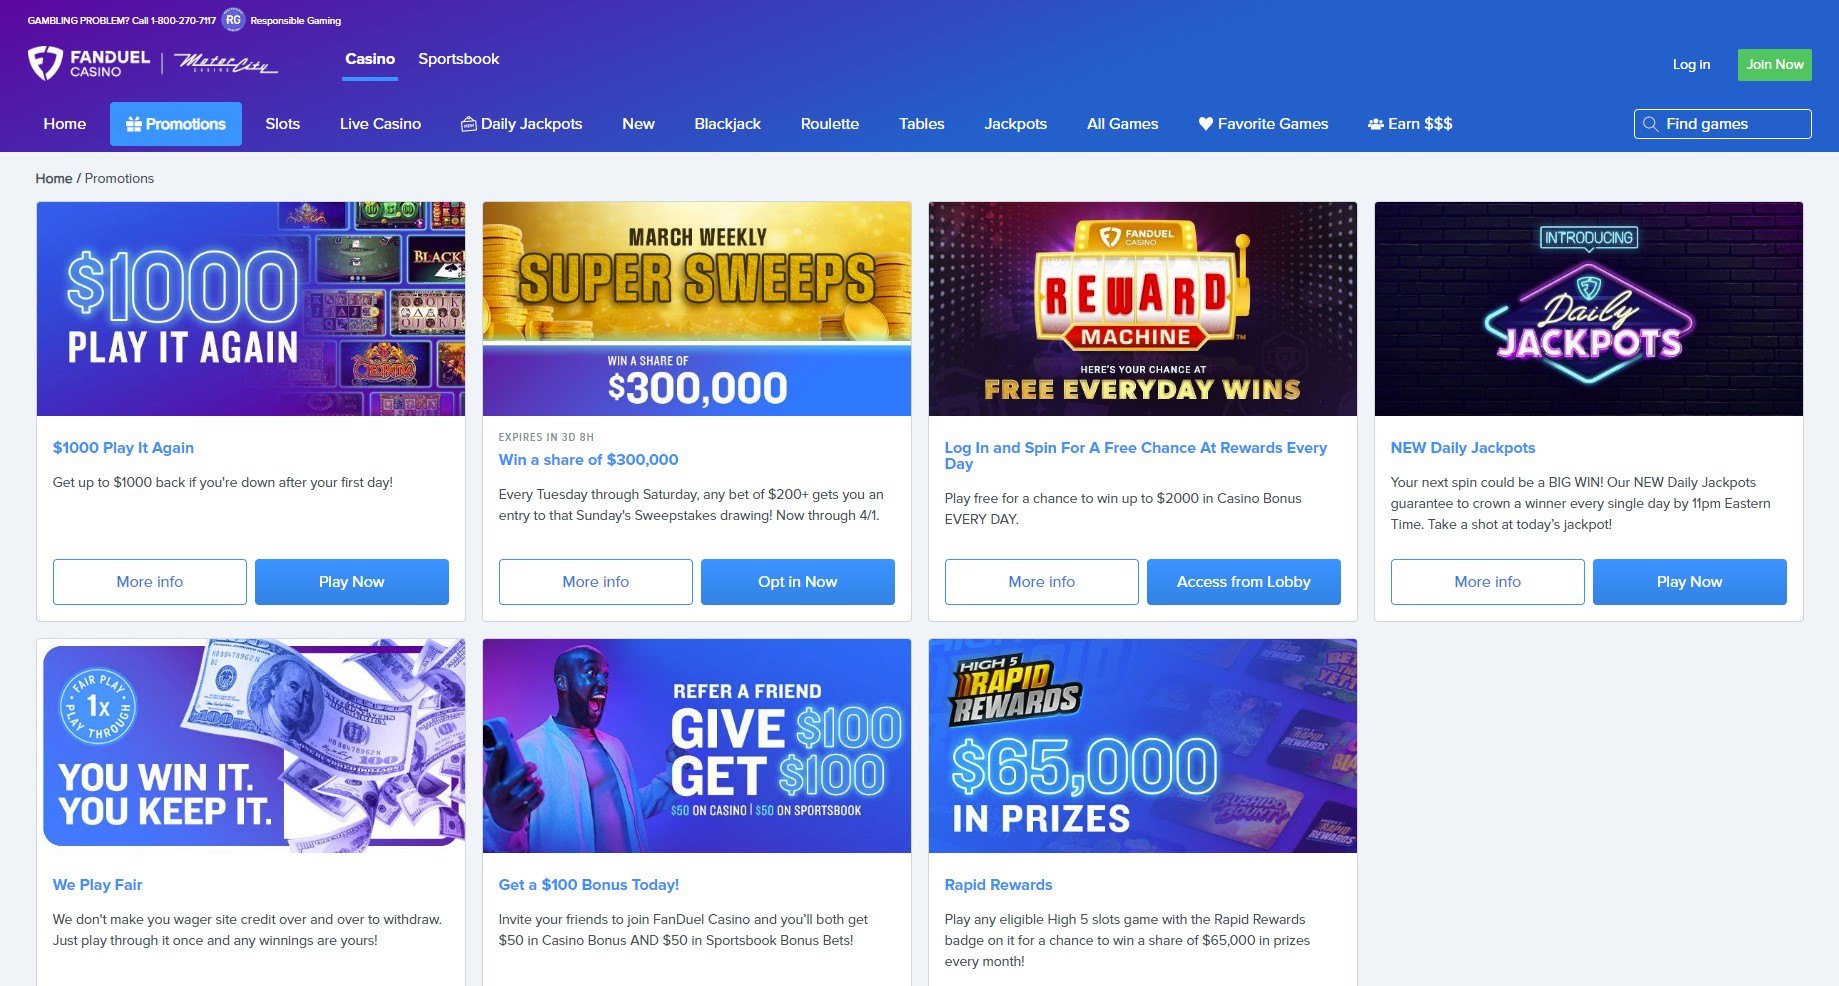Click Opt in Now for Super Sweeps
The width and height of the screenshot is (1839, 986).
797,582
